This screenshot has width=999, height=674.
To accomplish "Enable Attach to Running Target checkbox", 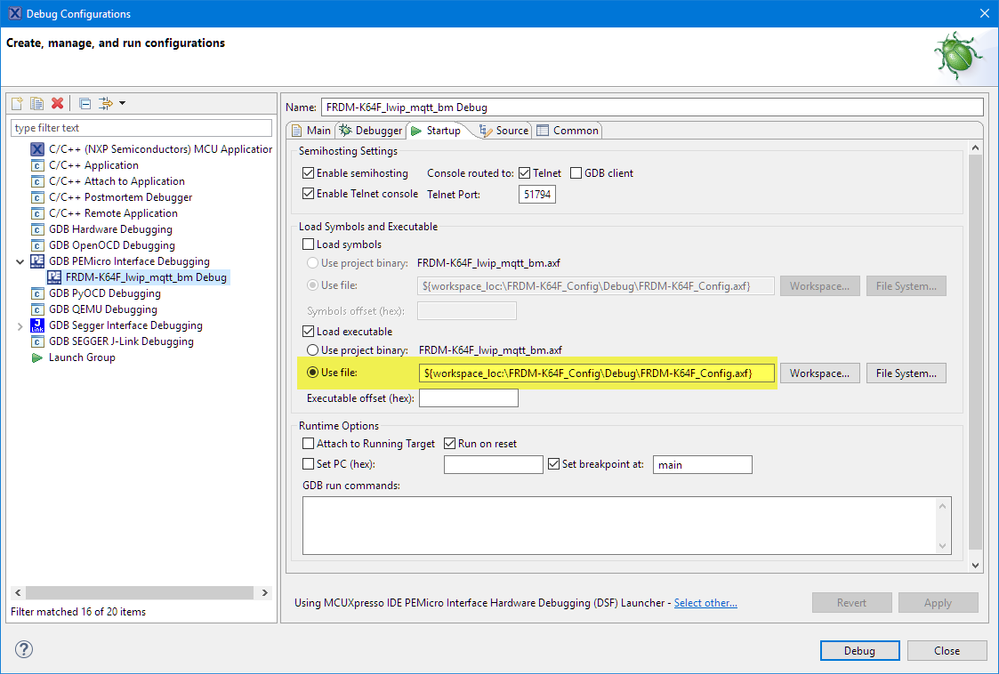I will 308,443.
